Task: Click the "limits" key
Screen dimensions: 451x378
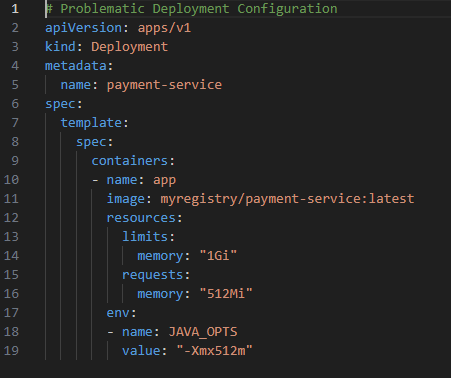Action: [145, 237]
